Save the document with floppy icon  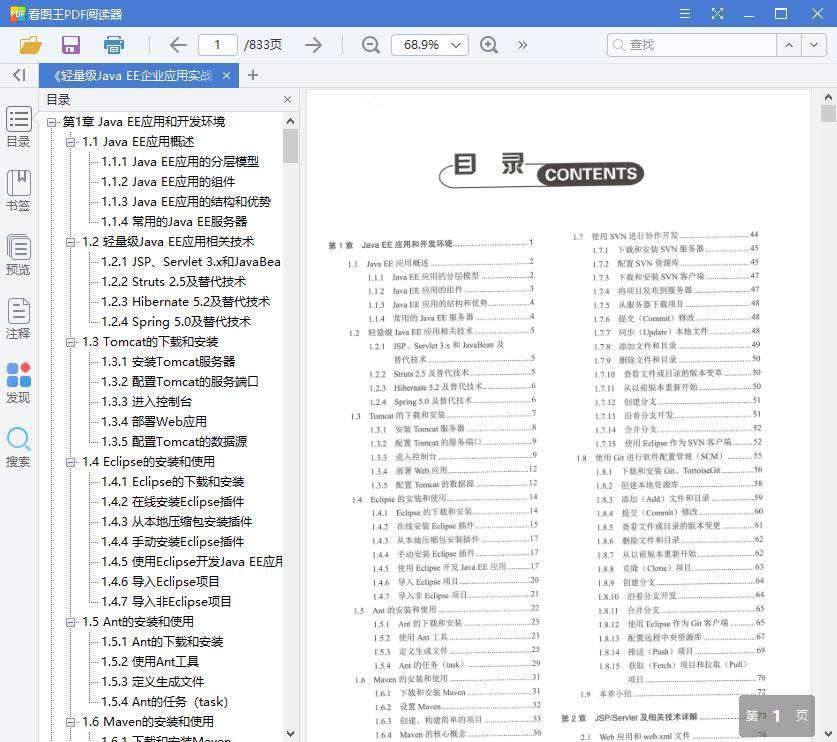click(x=71, y=45)
